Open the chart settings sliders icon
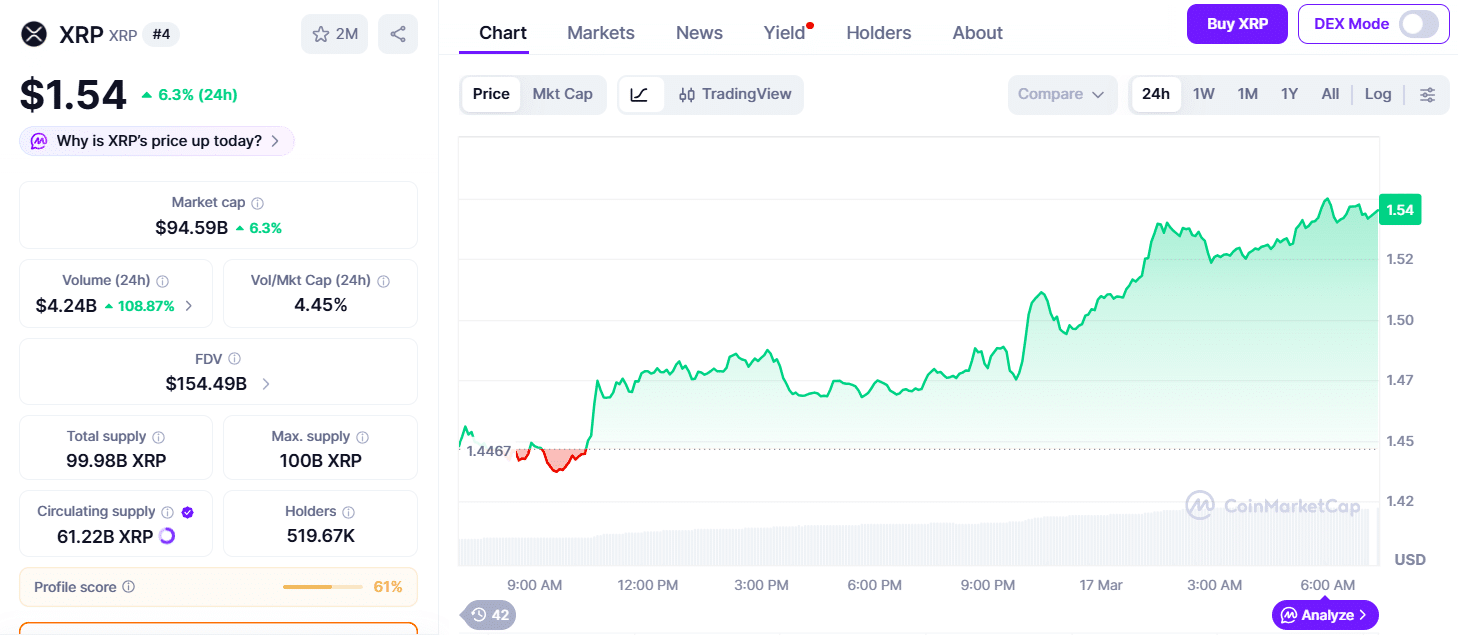The image size is (1458, 635). point(1427,95)
